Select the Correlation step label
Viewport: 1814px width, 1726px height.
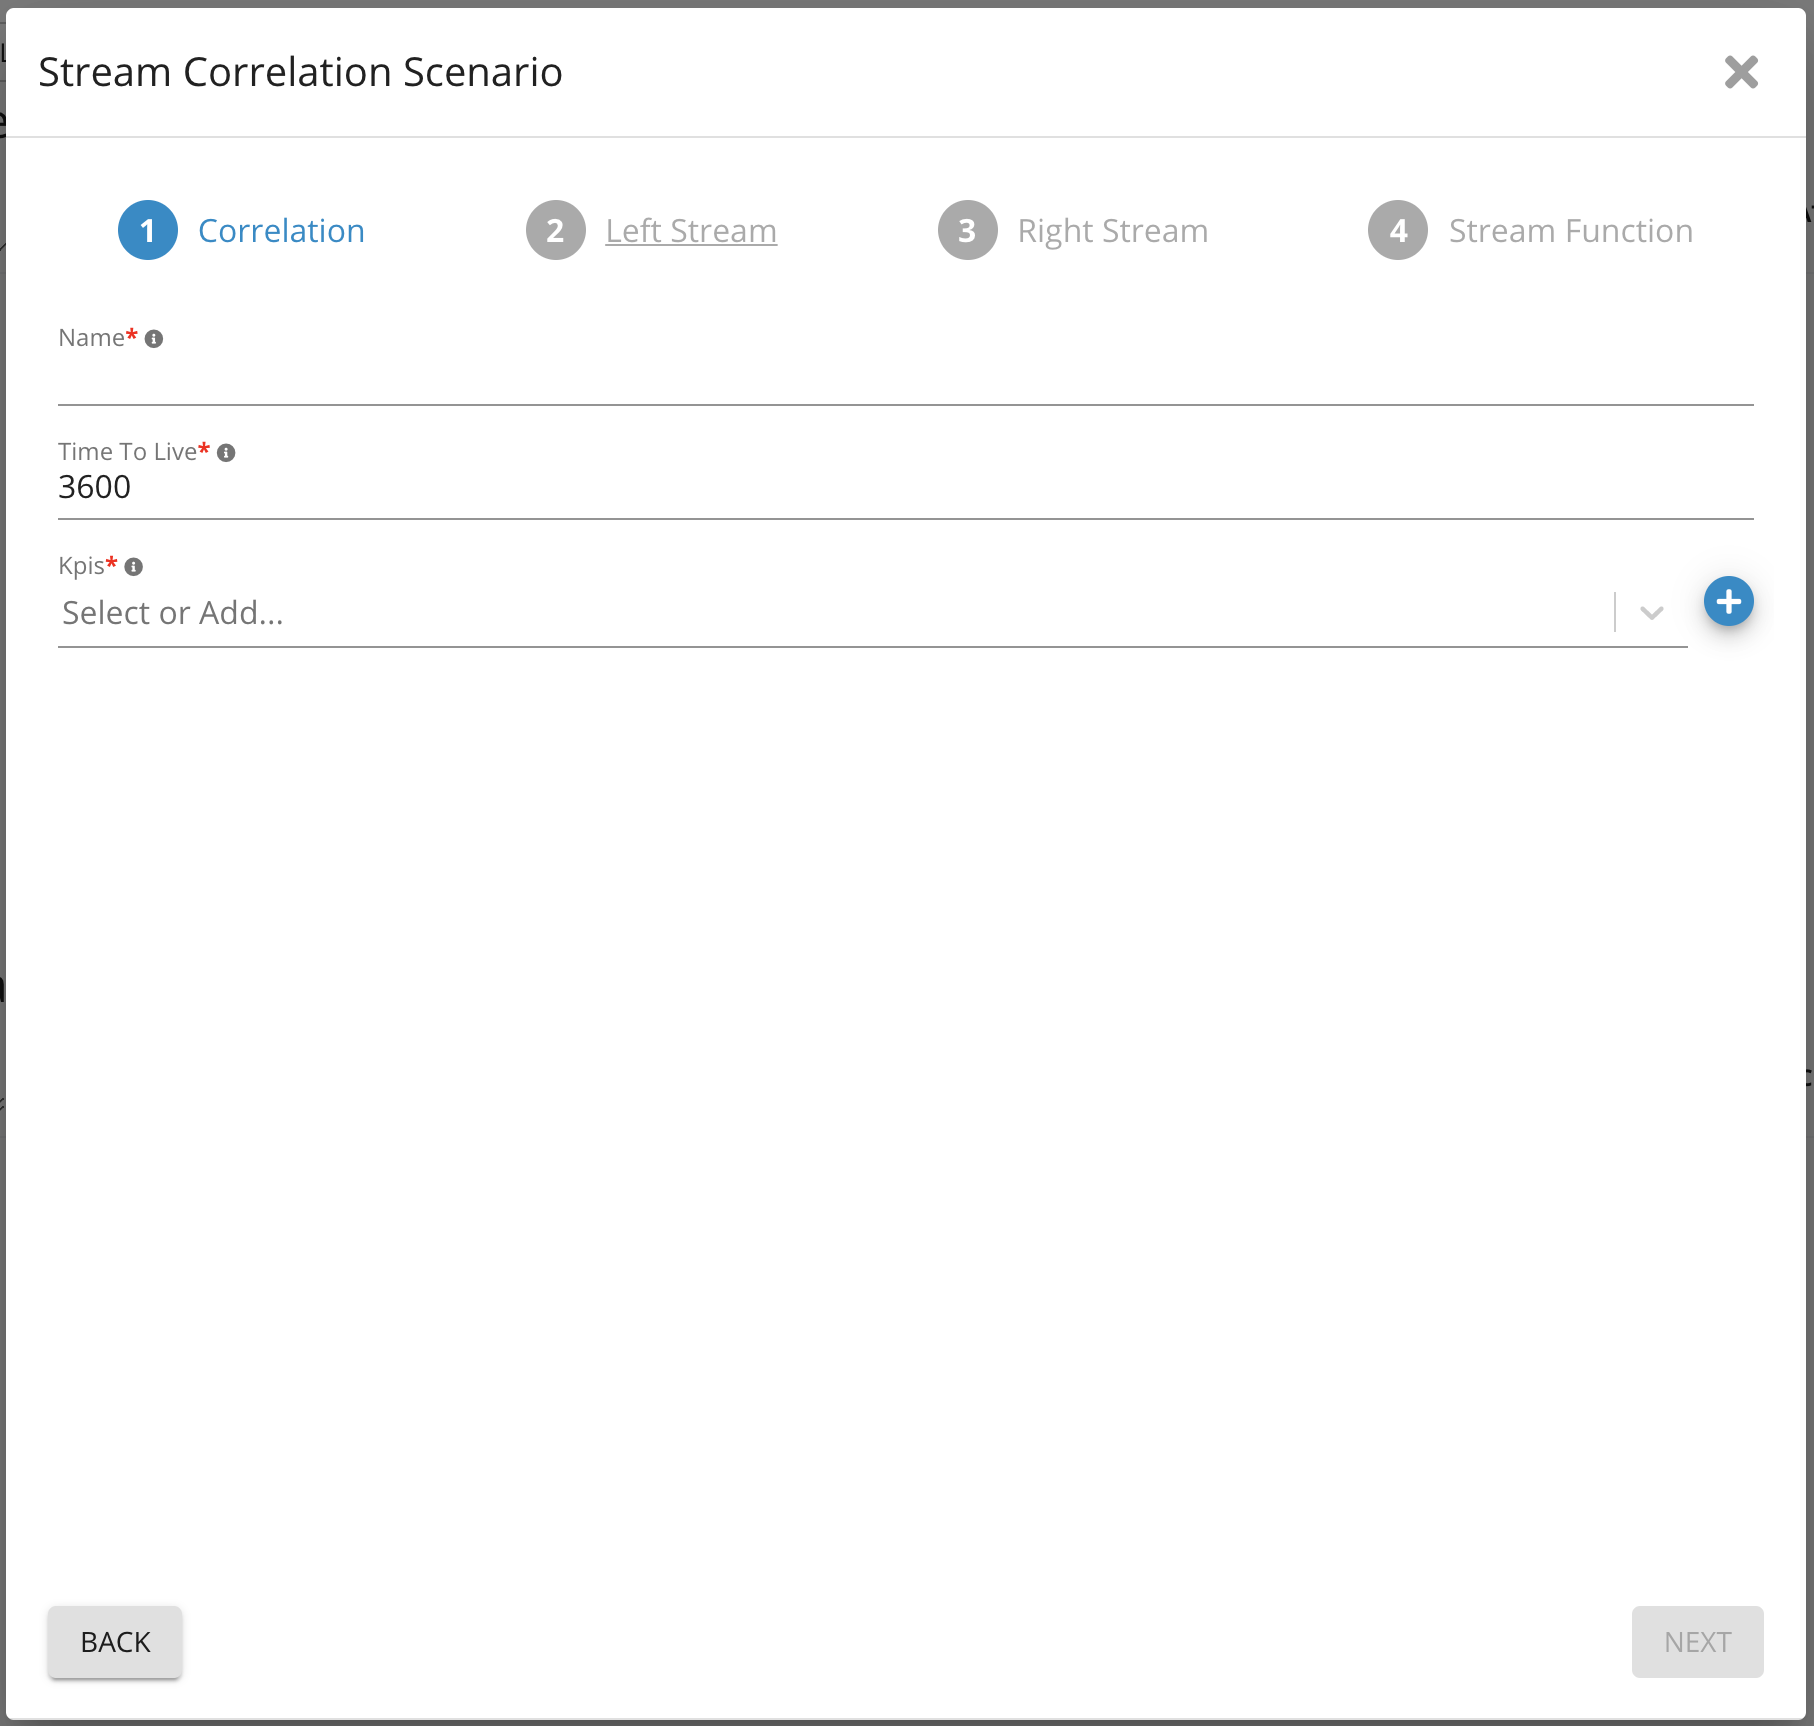pyautogui.click(x=281, y=231)
